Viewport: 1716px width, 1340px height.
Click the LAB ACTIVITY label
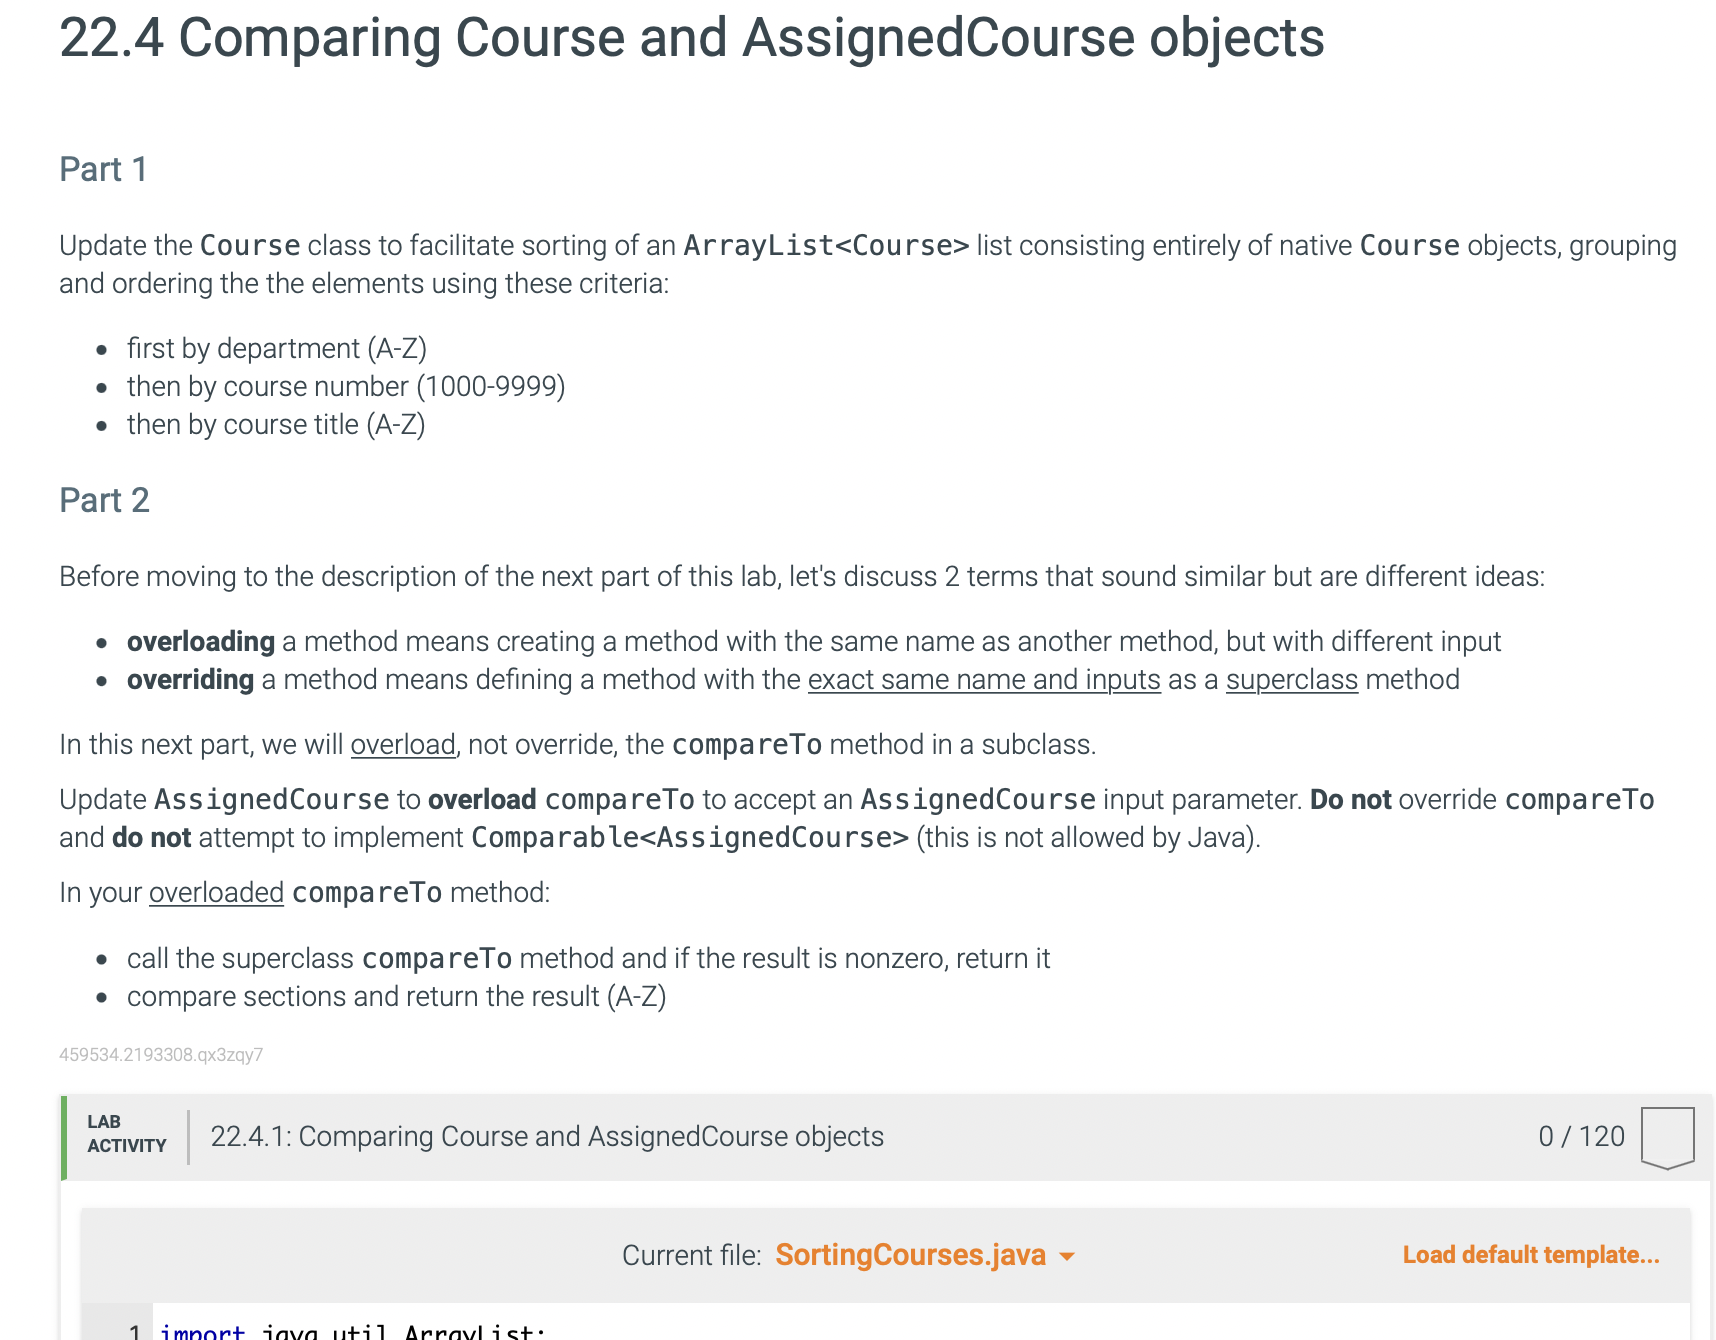[x=125, y=1134]
